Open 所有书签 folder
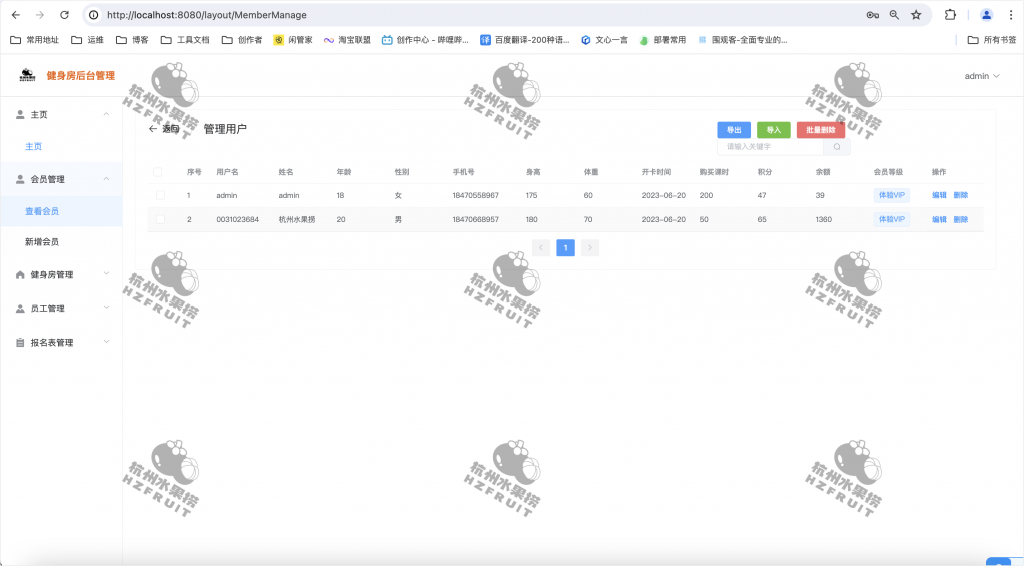Image resolution: width=1024 pixels, height=566 pixels. point(991,40)
